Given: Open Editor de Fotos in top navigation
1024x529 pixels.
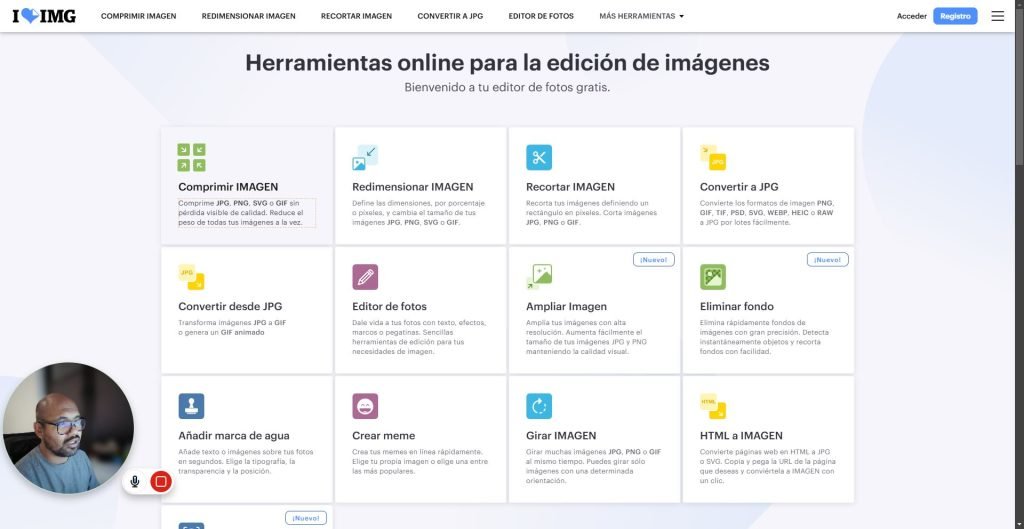Looking at the screenshot, I should tap(541, 16).
